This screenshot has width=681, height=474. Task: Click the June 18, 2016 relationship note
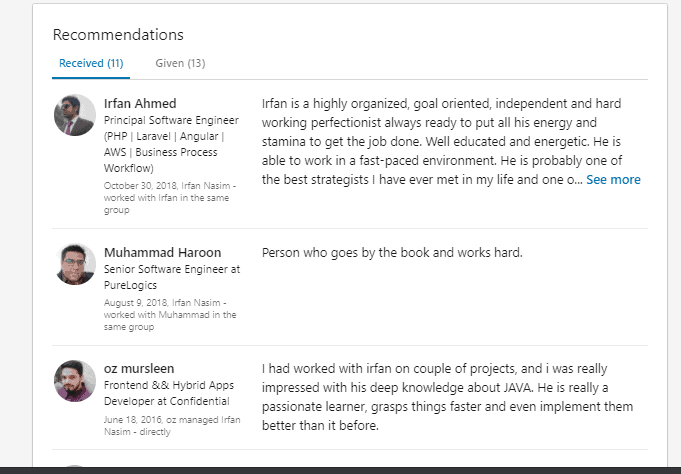(172, 425)
